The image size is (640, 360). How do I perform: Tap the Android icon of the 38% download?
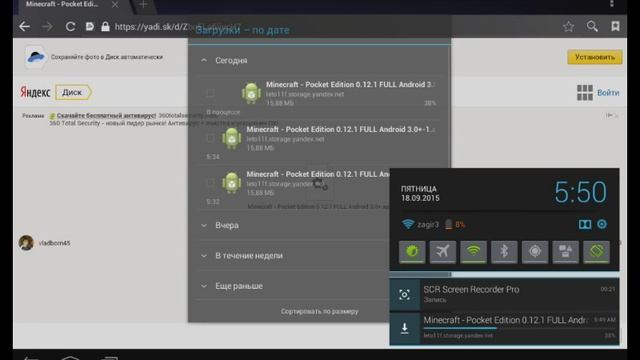251,93
